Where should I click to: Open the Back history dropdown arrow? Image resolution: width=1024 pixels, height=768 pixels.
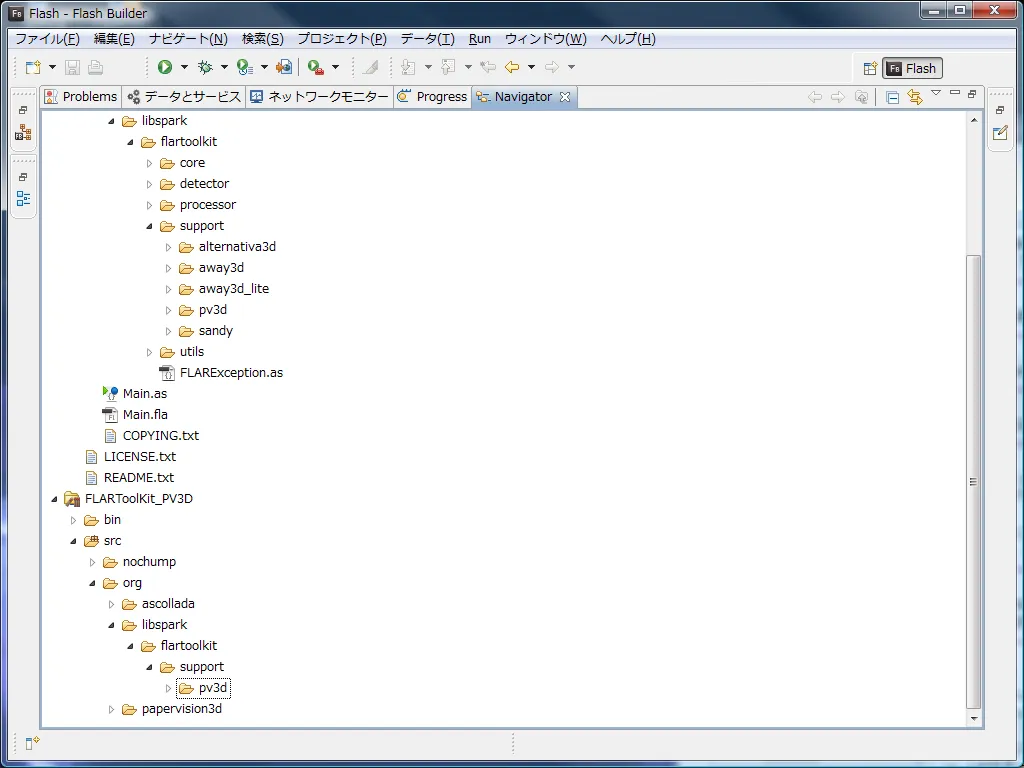click(x=532, y=67)
